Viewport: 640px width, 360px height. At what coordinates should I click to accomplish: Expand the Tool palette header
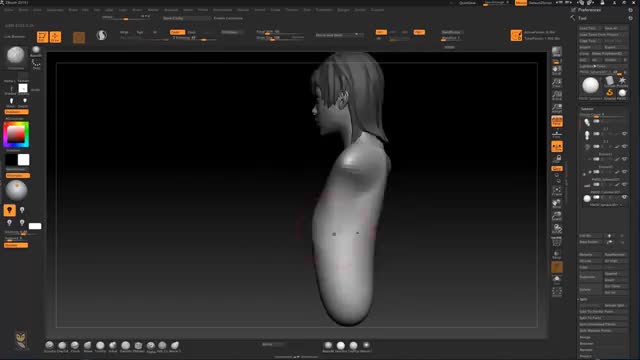[582, 18]
